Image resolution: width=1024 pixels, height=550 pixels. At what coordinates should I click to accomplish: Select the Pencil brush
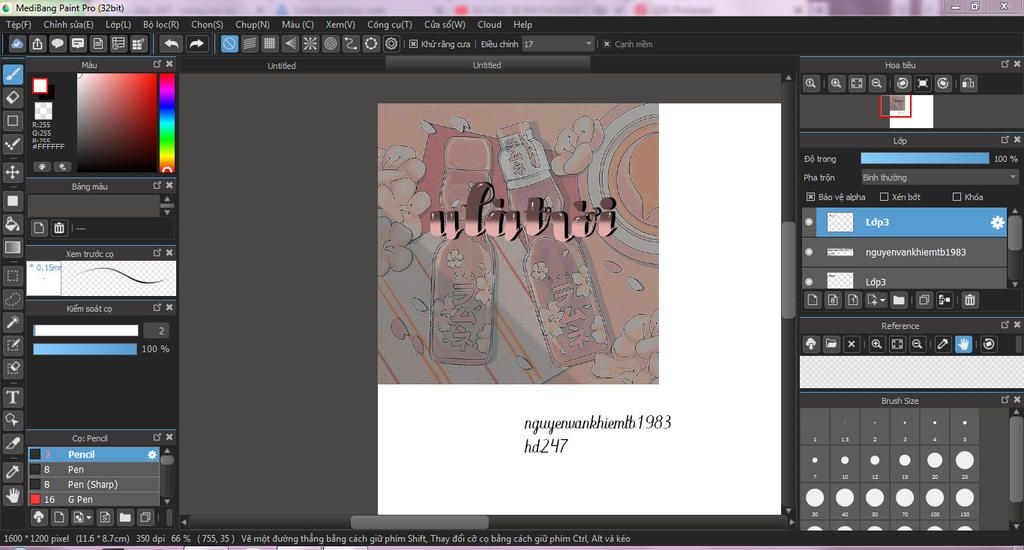point(93,454)
